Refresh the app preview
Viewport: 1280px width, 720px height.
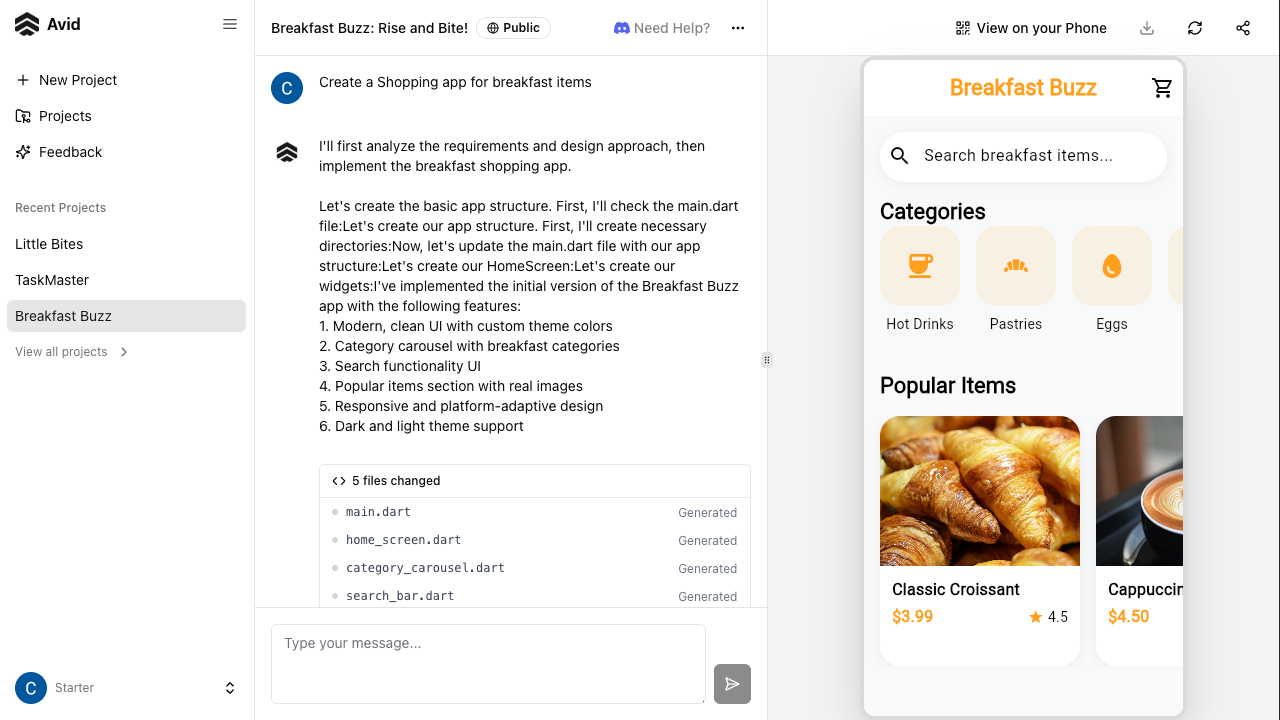(1195, 28)
